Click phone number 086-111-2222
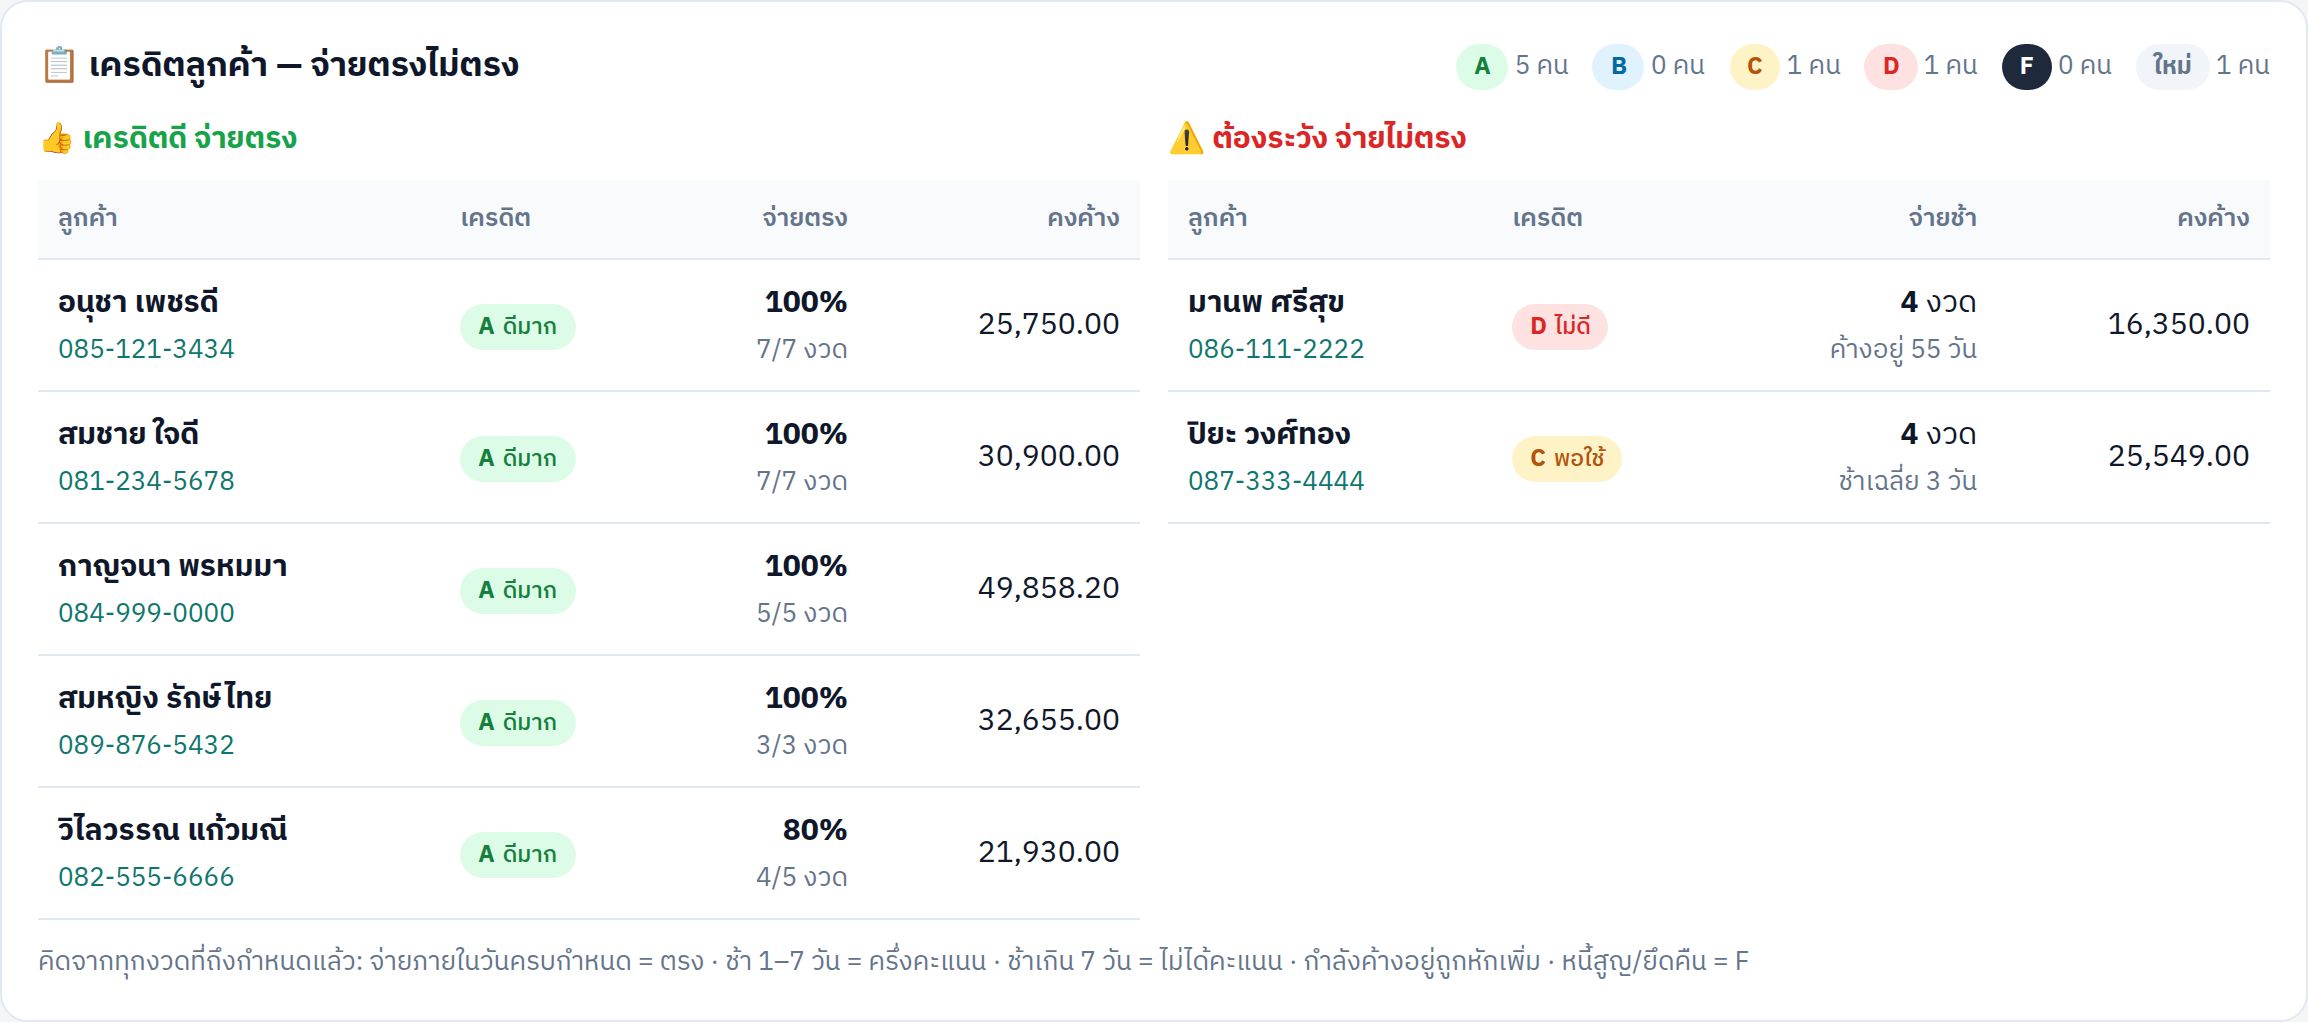2308x1022 pixels. (1276, 349)
